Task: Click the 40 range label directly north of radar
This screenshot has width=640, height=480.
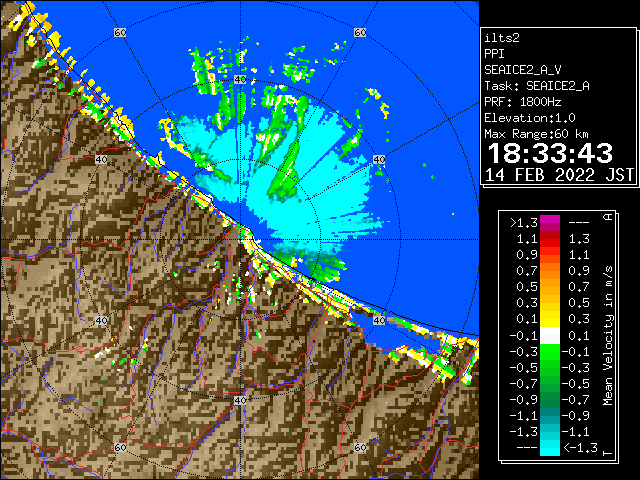Action: pyautogui.click(x=240, y=80)
